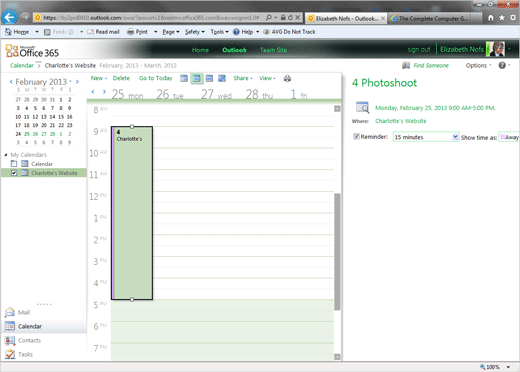Image resolution: width=520 pixels, height=372 pixels.
Task: Click the browser address bar
Action: click(x=151, y=18)
